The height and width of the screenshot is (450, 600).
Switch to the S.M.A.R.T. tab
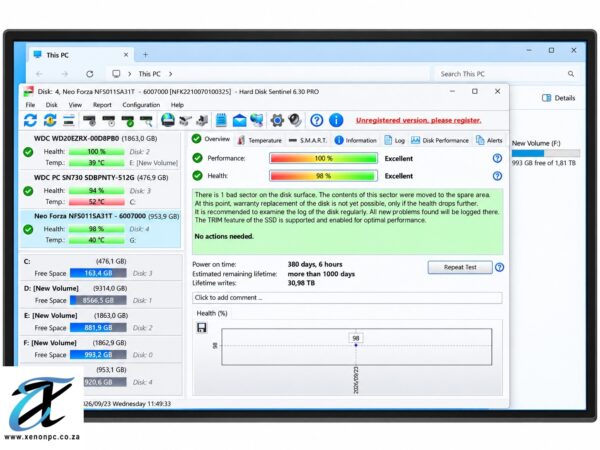coord(308,140)
